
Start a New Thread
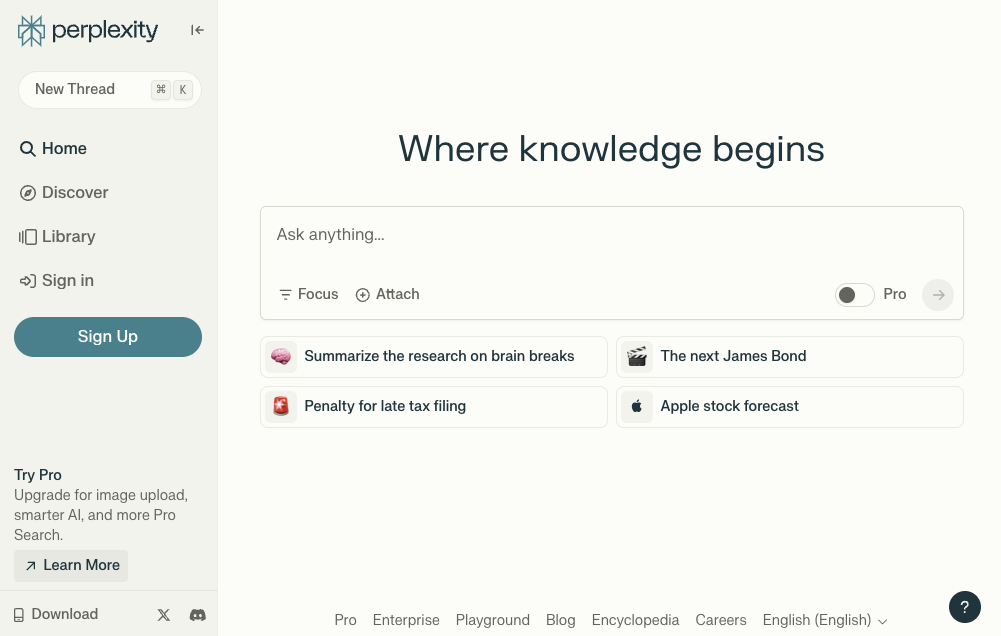point(110,89)
